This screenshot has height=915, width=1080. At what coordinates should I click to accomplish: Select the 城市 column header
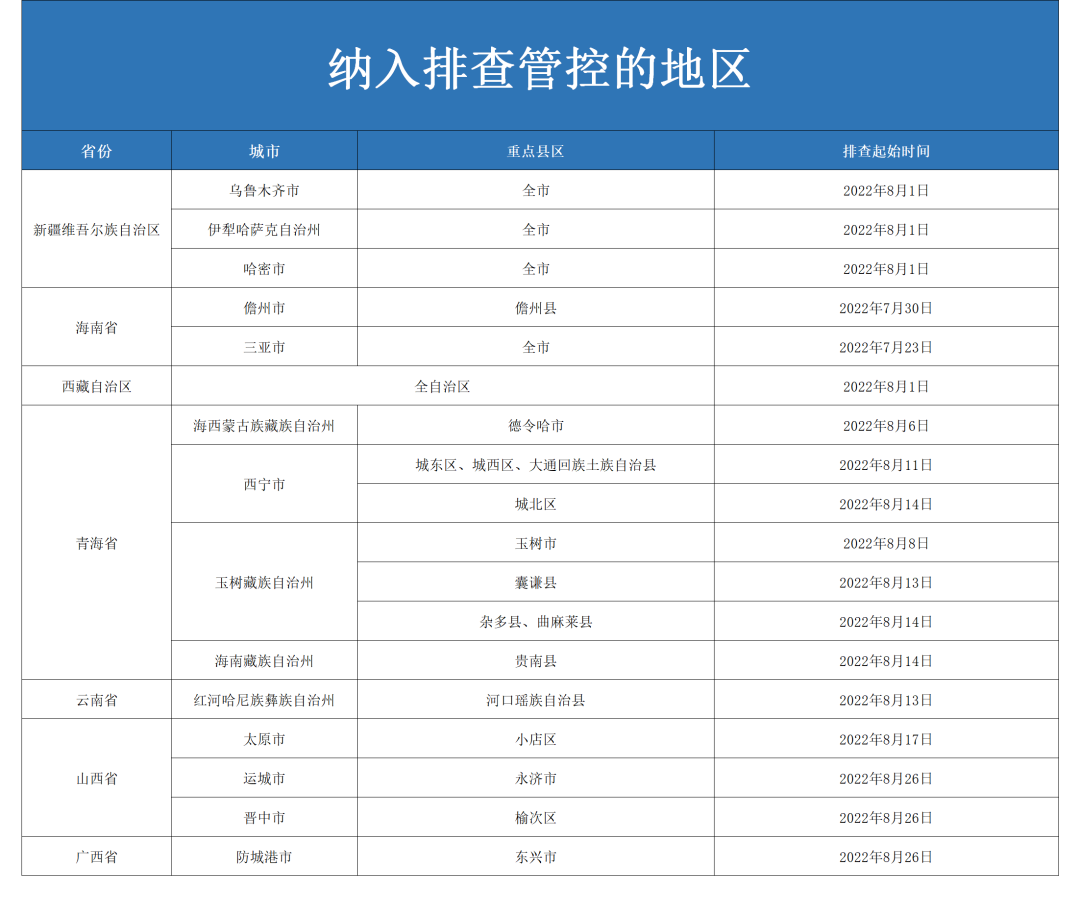tap(264, 151)
